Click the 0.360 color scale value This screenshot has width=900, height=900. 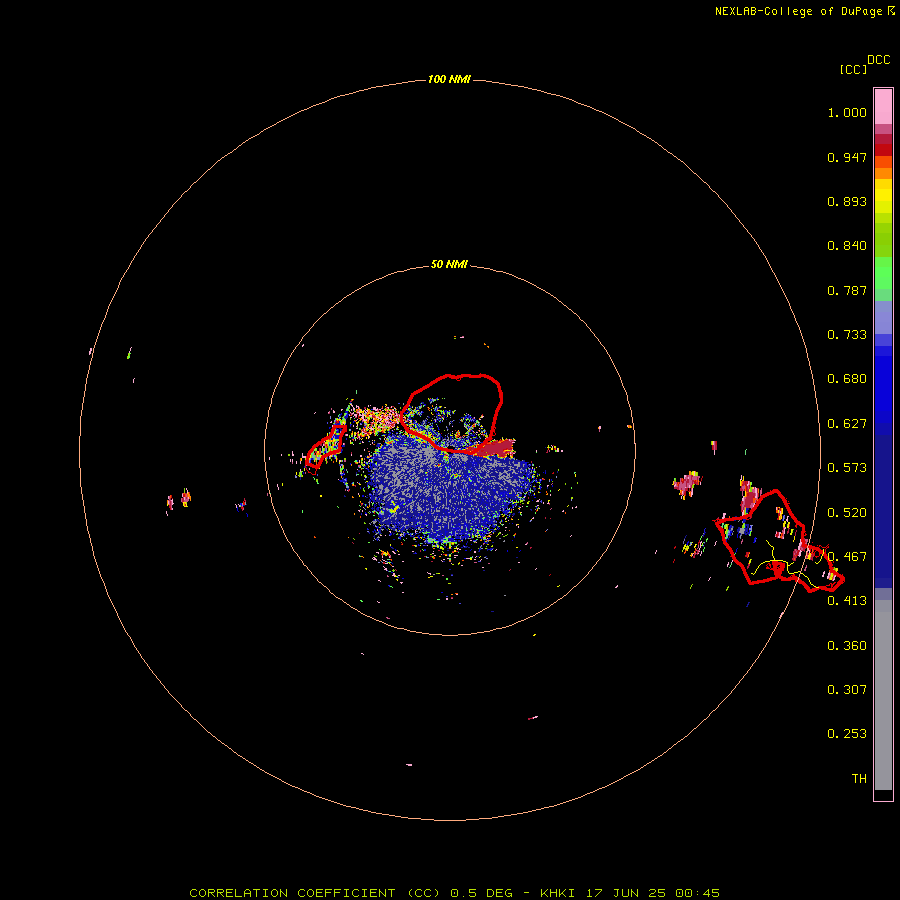(847, 646)
